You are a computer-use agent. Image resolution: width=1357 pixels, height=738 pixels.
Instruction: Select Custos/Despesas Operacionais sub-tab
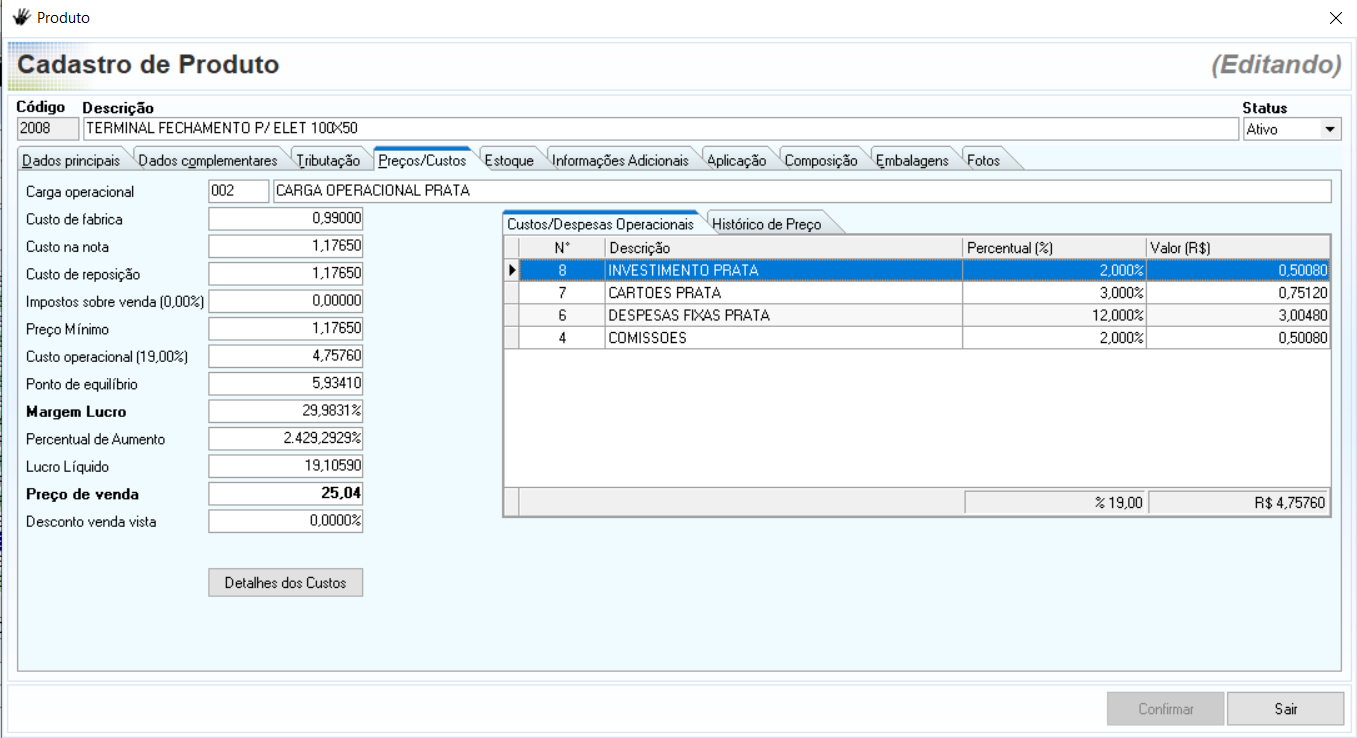pyautogui.click(x=600, y=223)
